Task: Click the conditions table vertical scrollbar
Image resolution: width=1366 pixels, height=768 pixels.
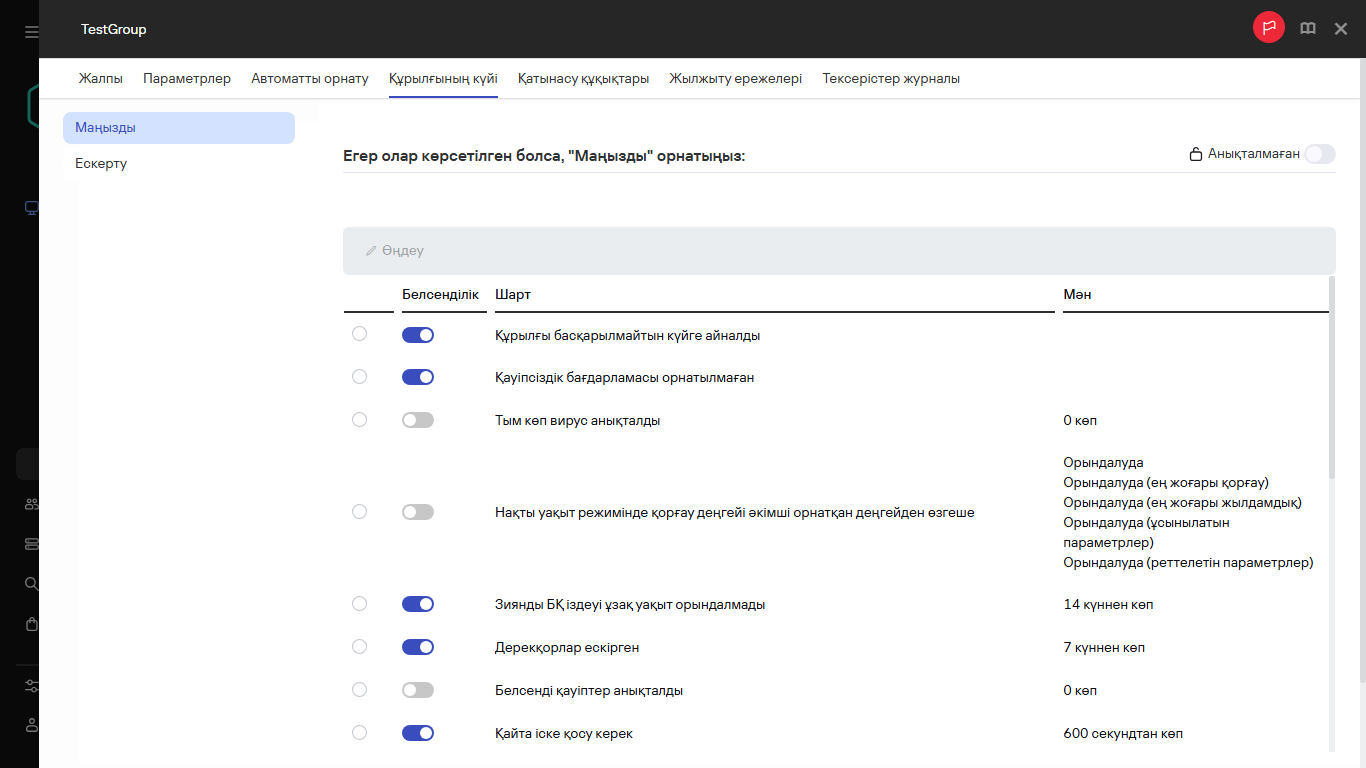Action: click(x=1332, y=380)
